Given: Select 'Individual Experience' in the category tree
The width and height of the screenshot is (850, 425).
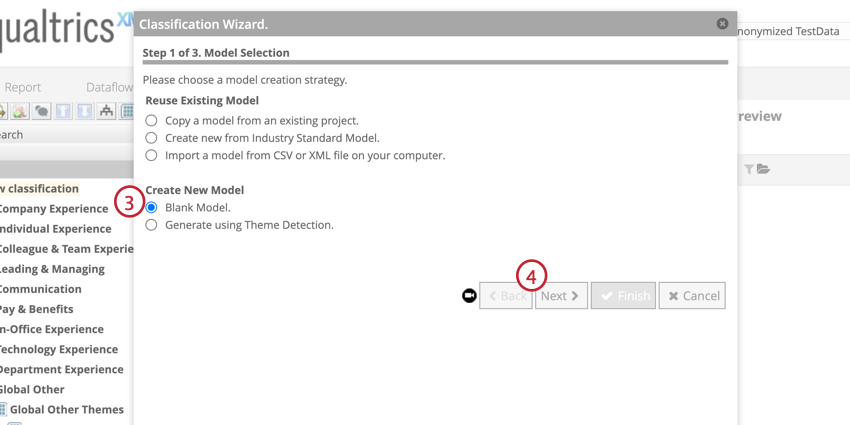Looking at the screenshot, I should click(x=55, y=229).
